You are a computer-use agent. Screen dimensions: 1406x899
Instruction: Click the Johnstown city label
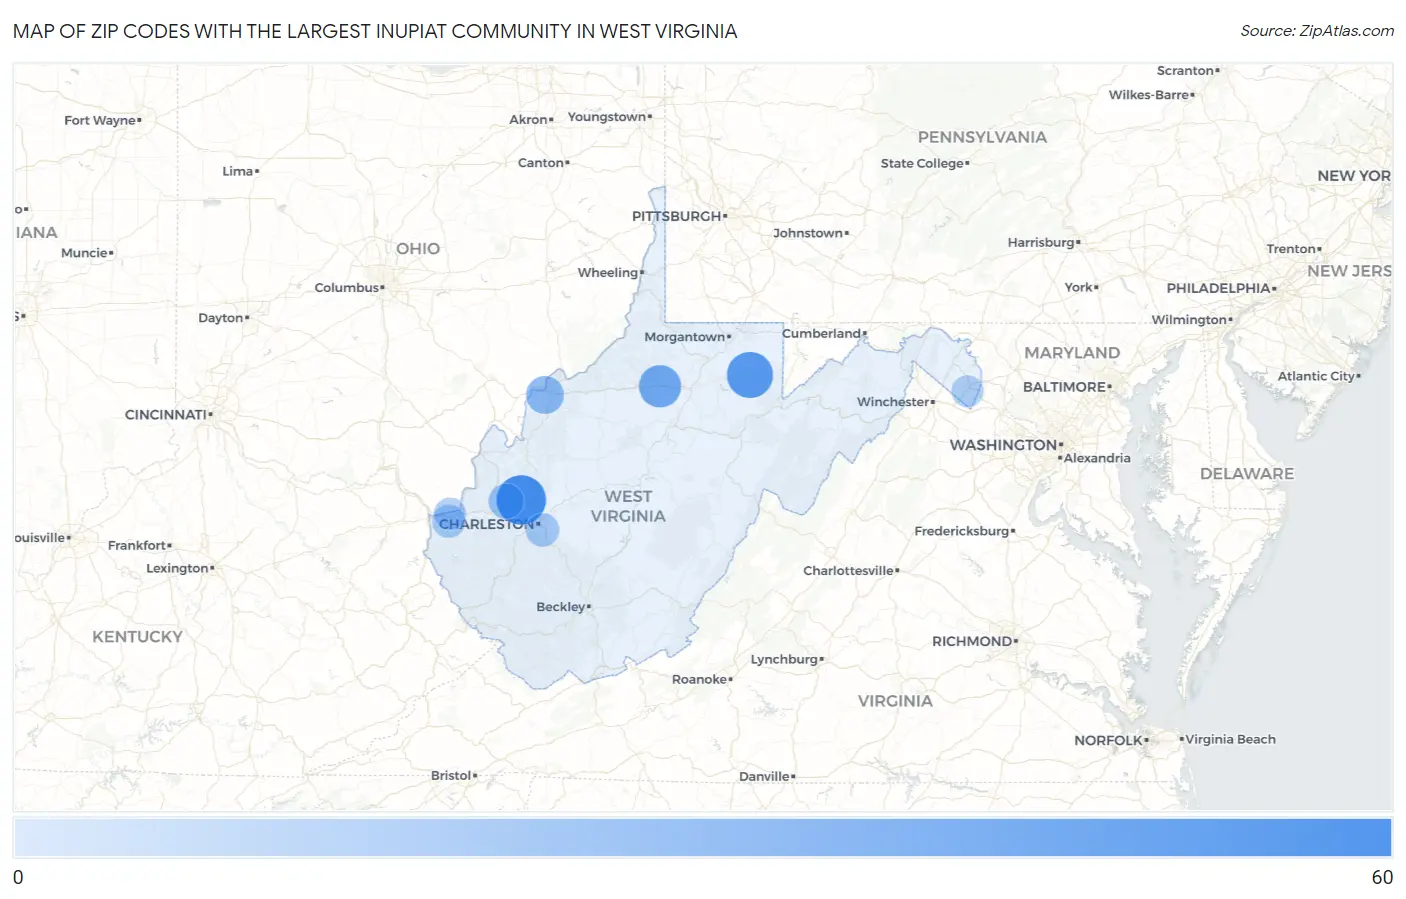pyautogui.click(x=808, y=234)
